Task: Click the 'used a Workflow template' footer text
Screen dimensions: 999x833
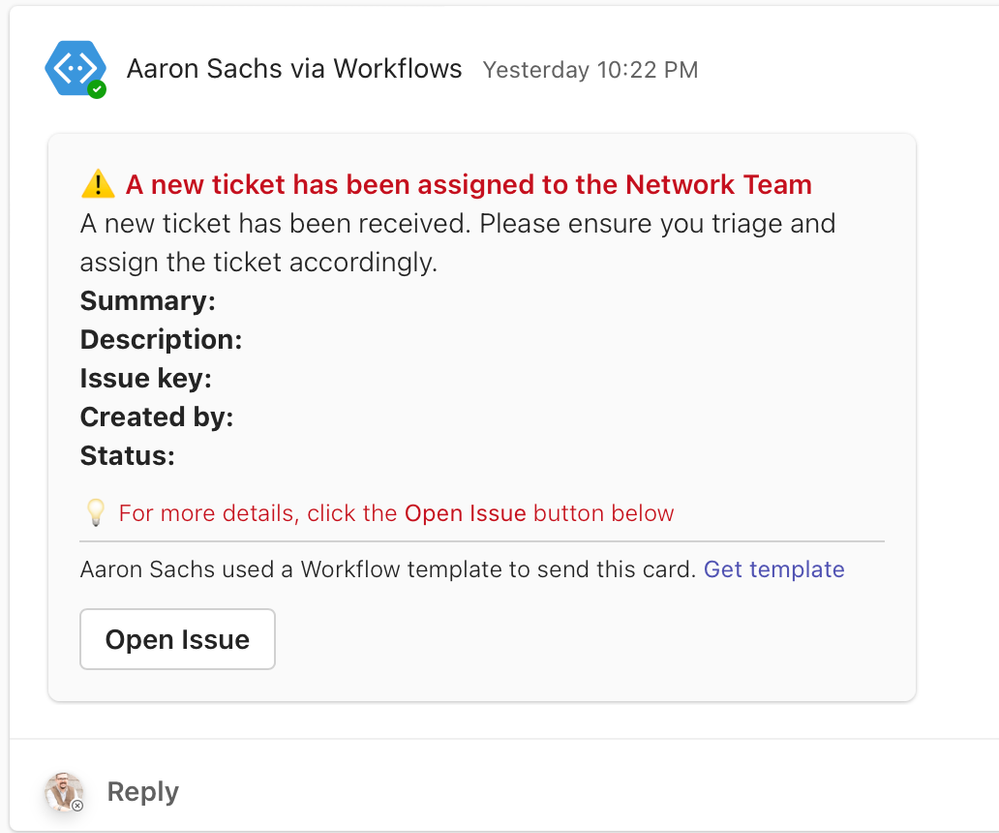Action: pyautogui.click(x=387, y=570)
